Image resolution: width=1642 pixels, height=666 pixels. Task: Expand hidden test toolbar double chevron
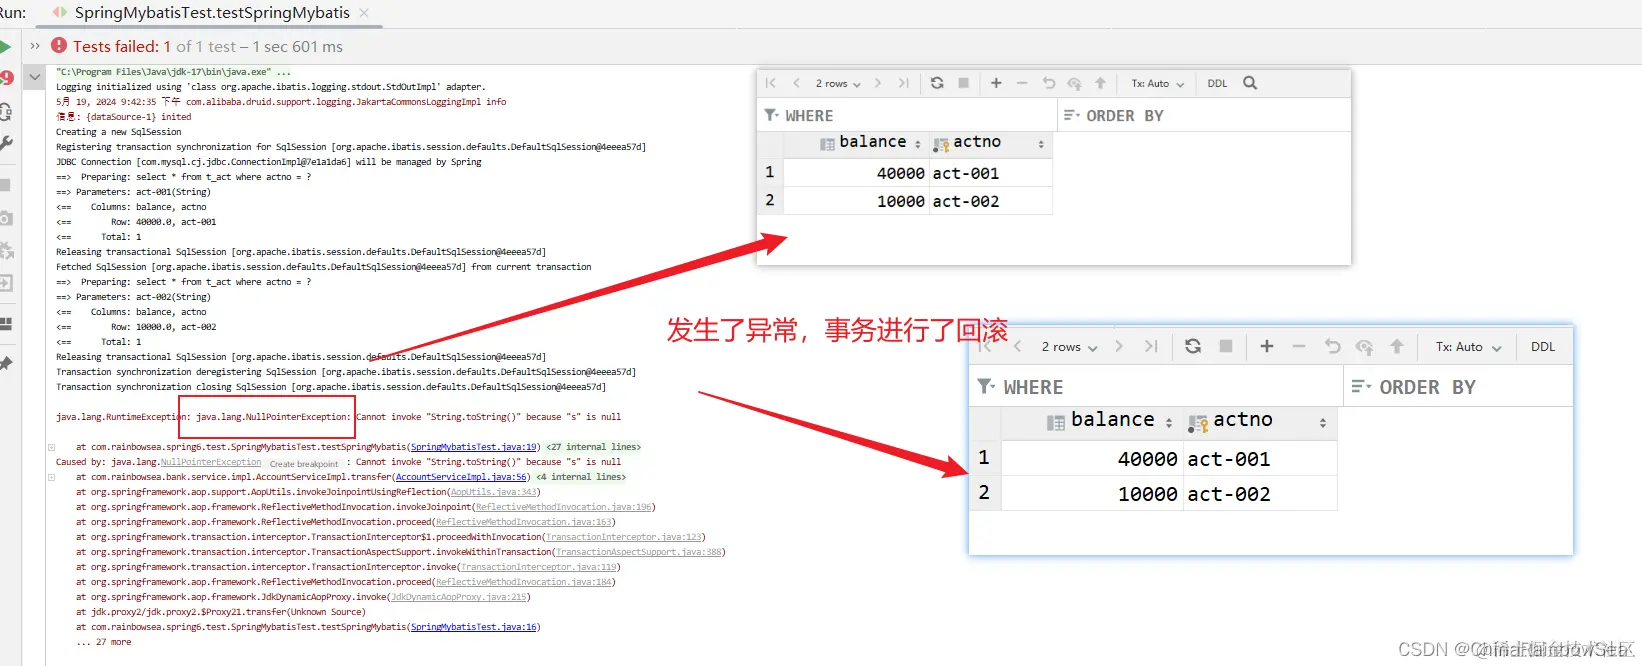[35, 46]
